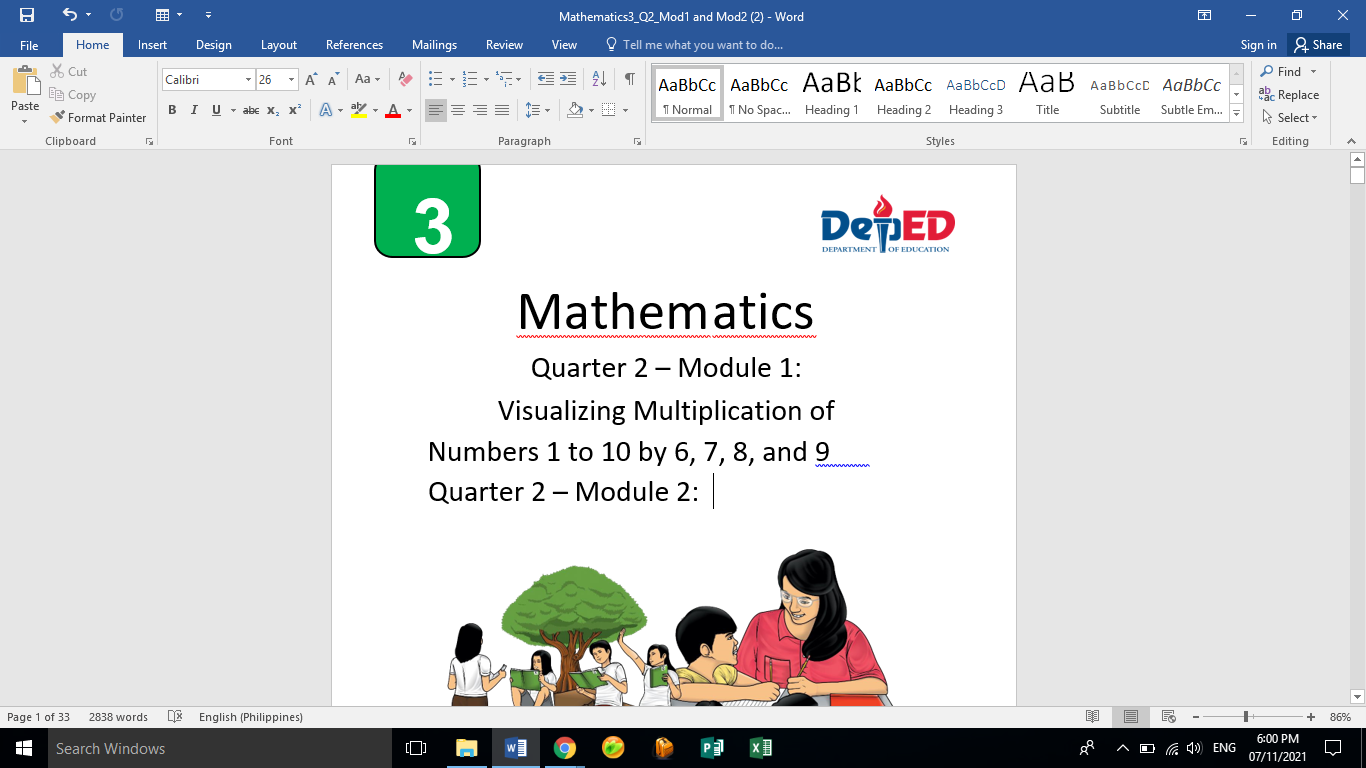Click the Save icon in quick access toolbar
The height and width of the screenshot is (768, 1366).
(26, 15)
